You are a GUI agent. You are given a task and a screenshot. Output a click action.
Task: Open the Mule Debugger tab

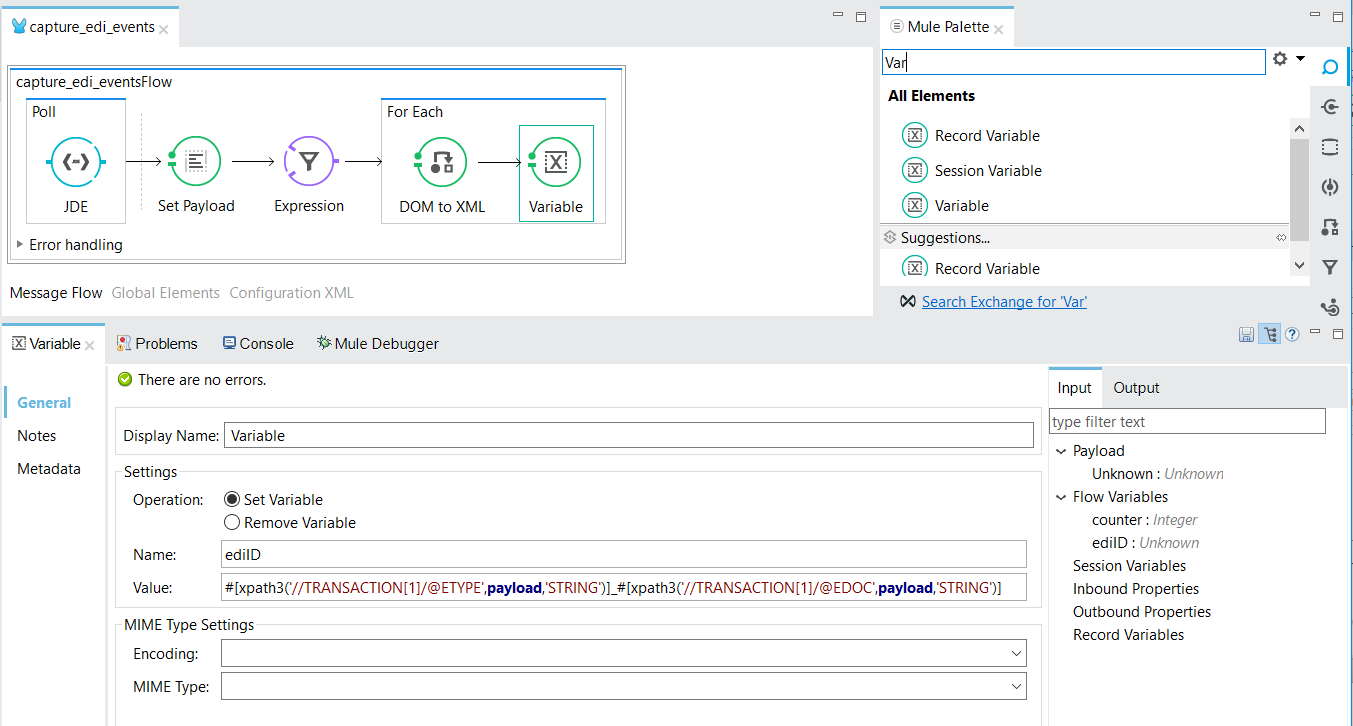[378, 344]
